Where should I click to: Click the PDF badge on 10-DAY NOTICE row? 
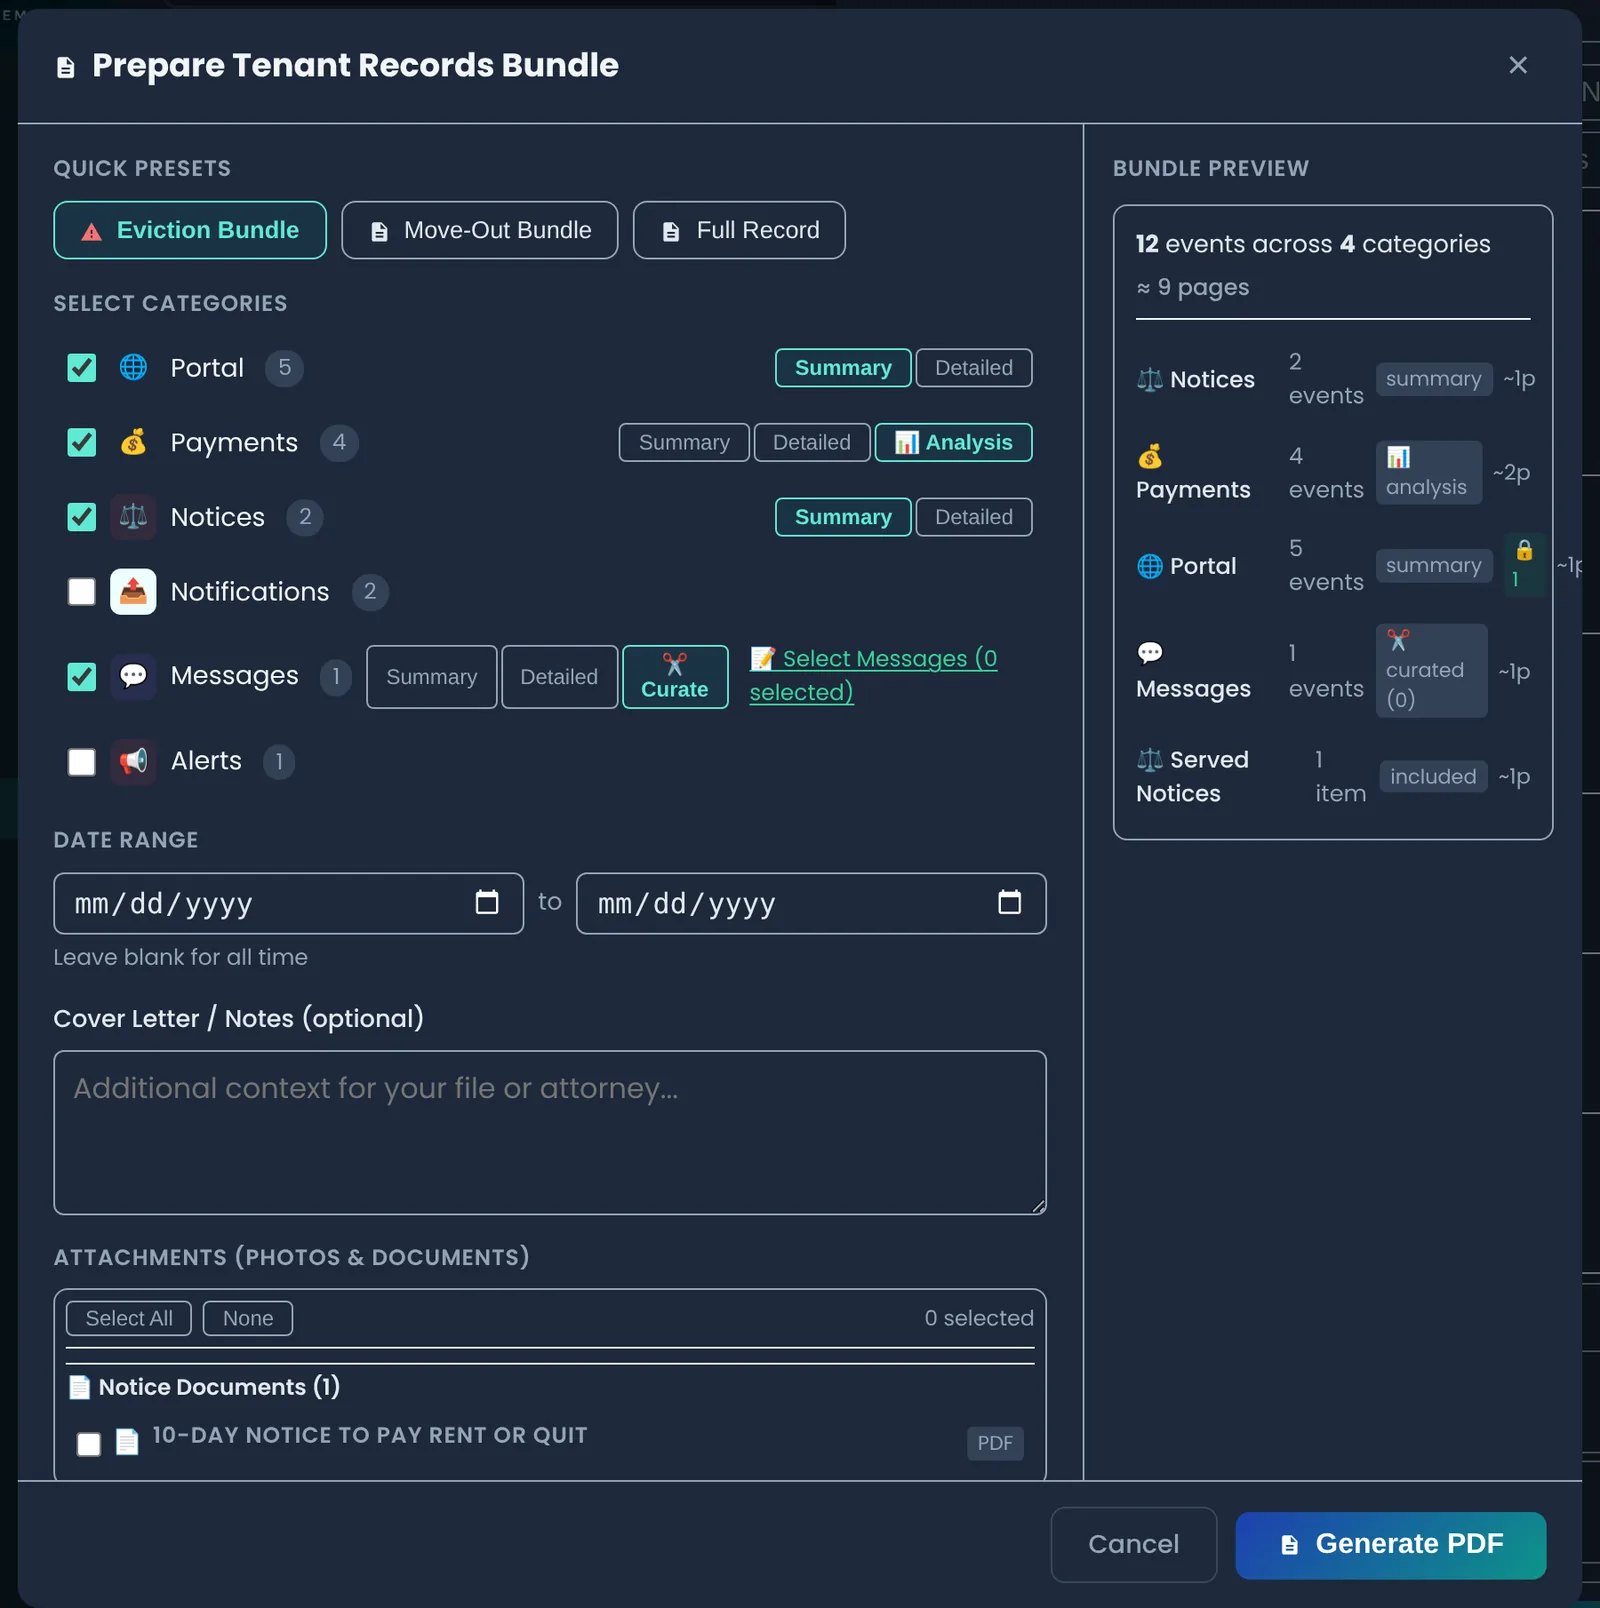(995, 1443)
